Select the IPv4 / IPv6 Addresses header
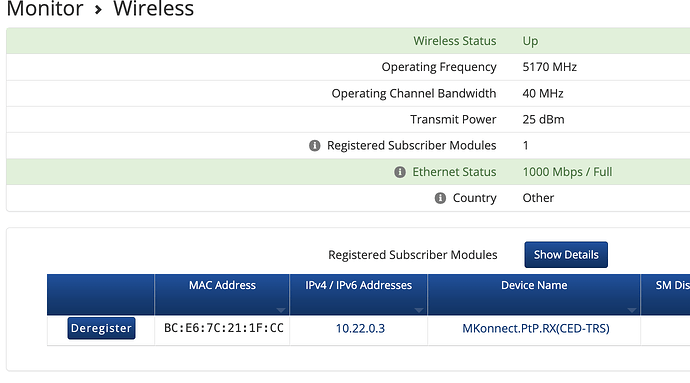The image size is (690, 383). click(358, 294)
